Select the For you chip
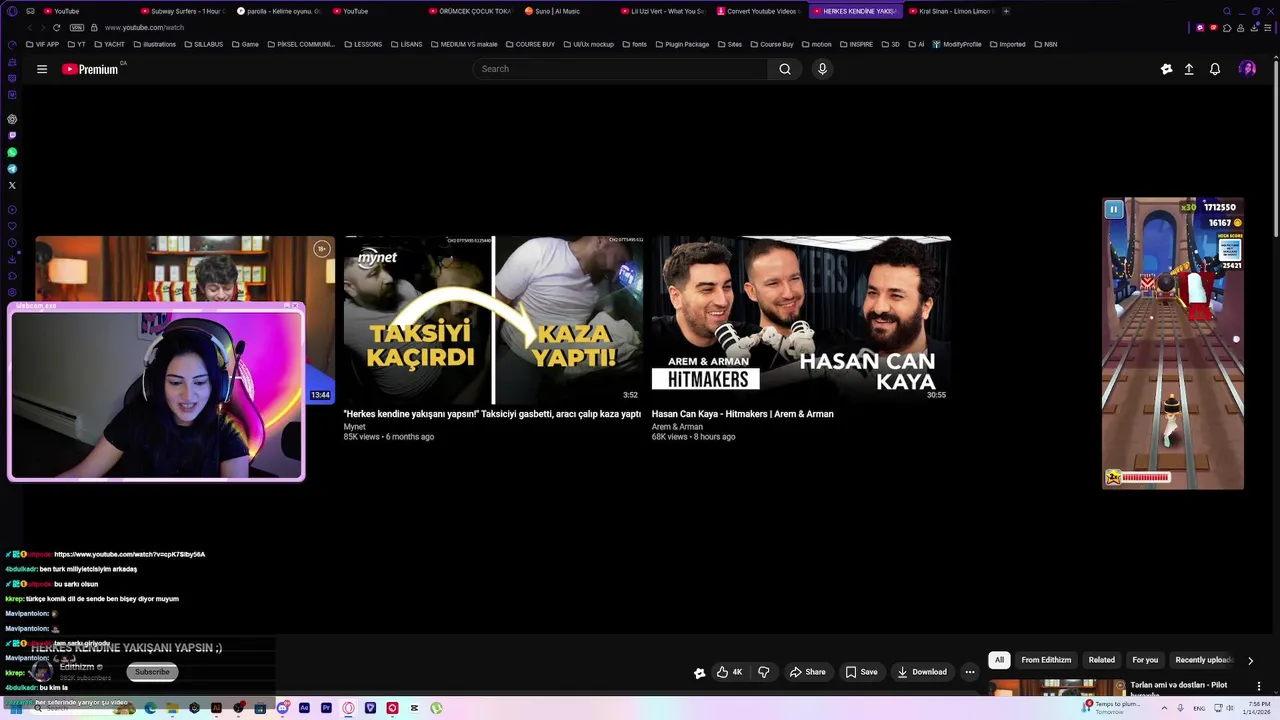Viewport: 1280px width, 720px height. pyautogui.click(x=1145, y=660)
